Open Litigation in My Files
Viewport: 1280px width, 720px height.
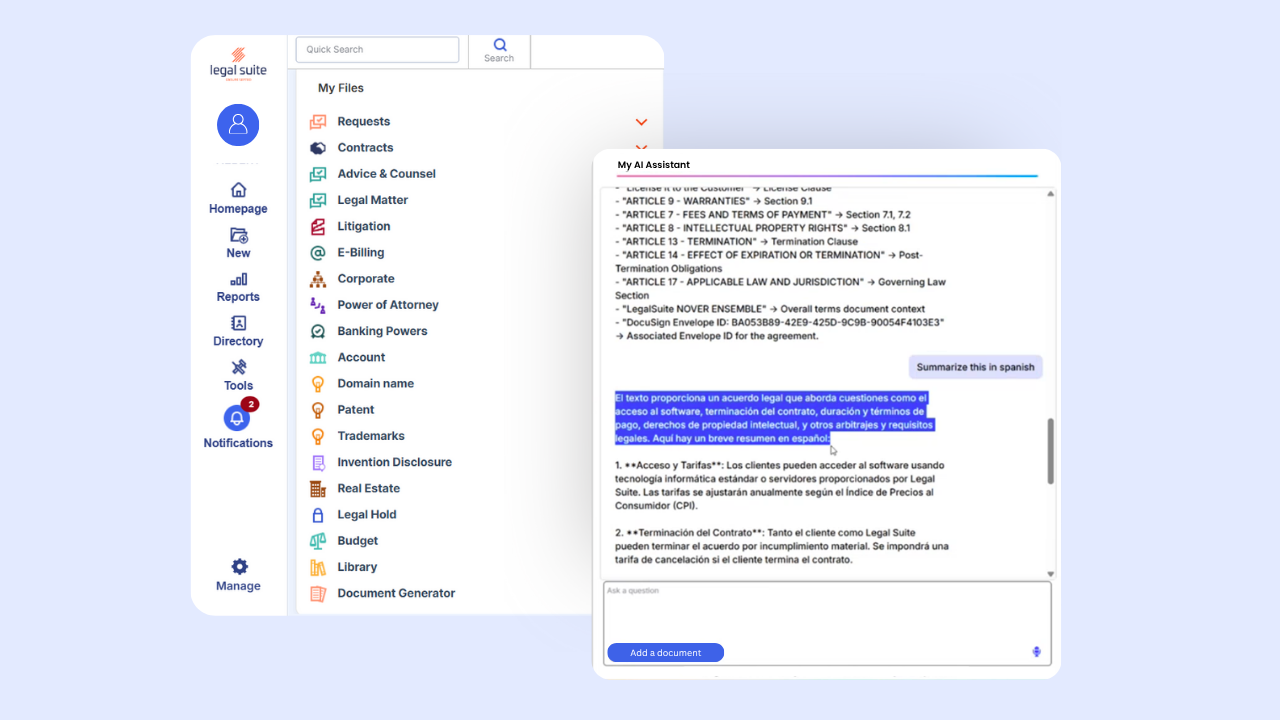(x=363, y=226)
